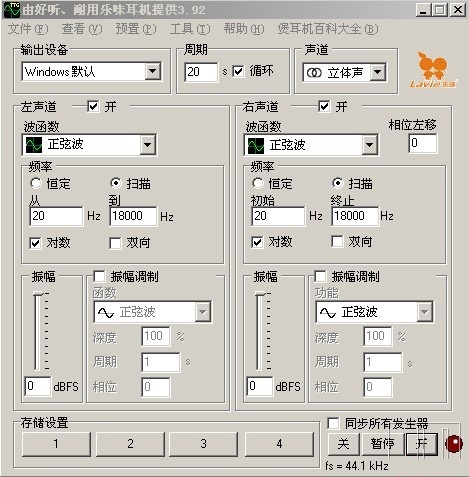Image resolution: width=469 pixels, height=477 pixels.
Task: Click storage preset button 4
Action: click(x=279, y=444)
